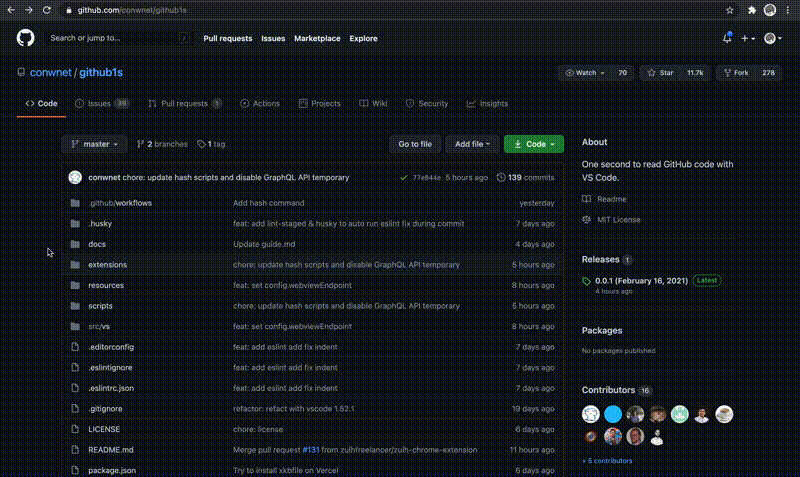Open the first contributor avatar
Viewport: 800px width, 477px height.
[x=591, y=414]
